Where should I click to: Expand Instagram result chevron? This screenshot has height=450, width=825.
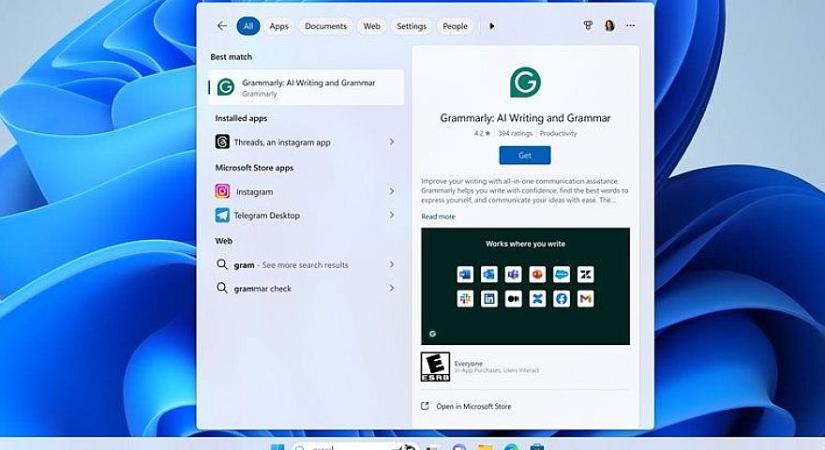coord(391,191)
